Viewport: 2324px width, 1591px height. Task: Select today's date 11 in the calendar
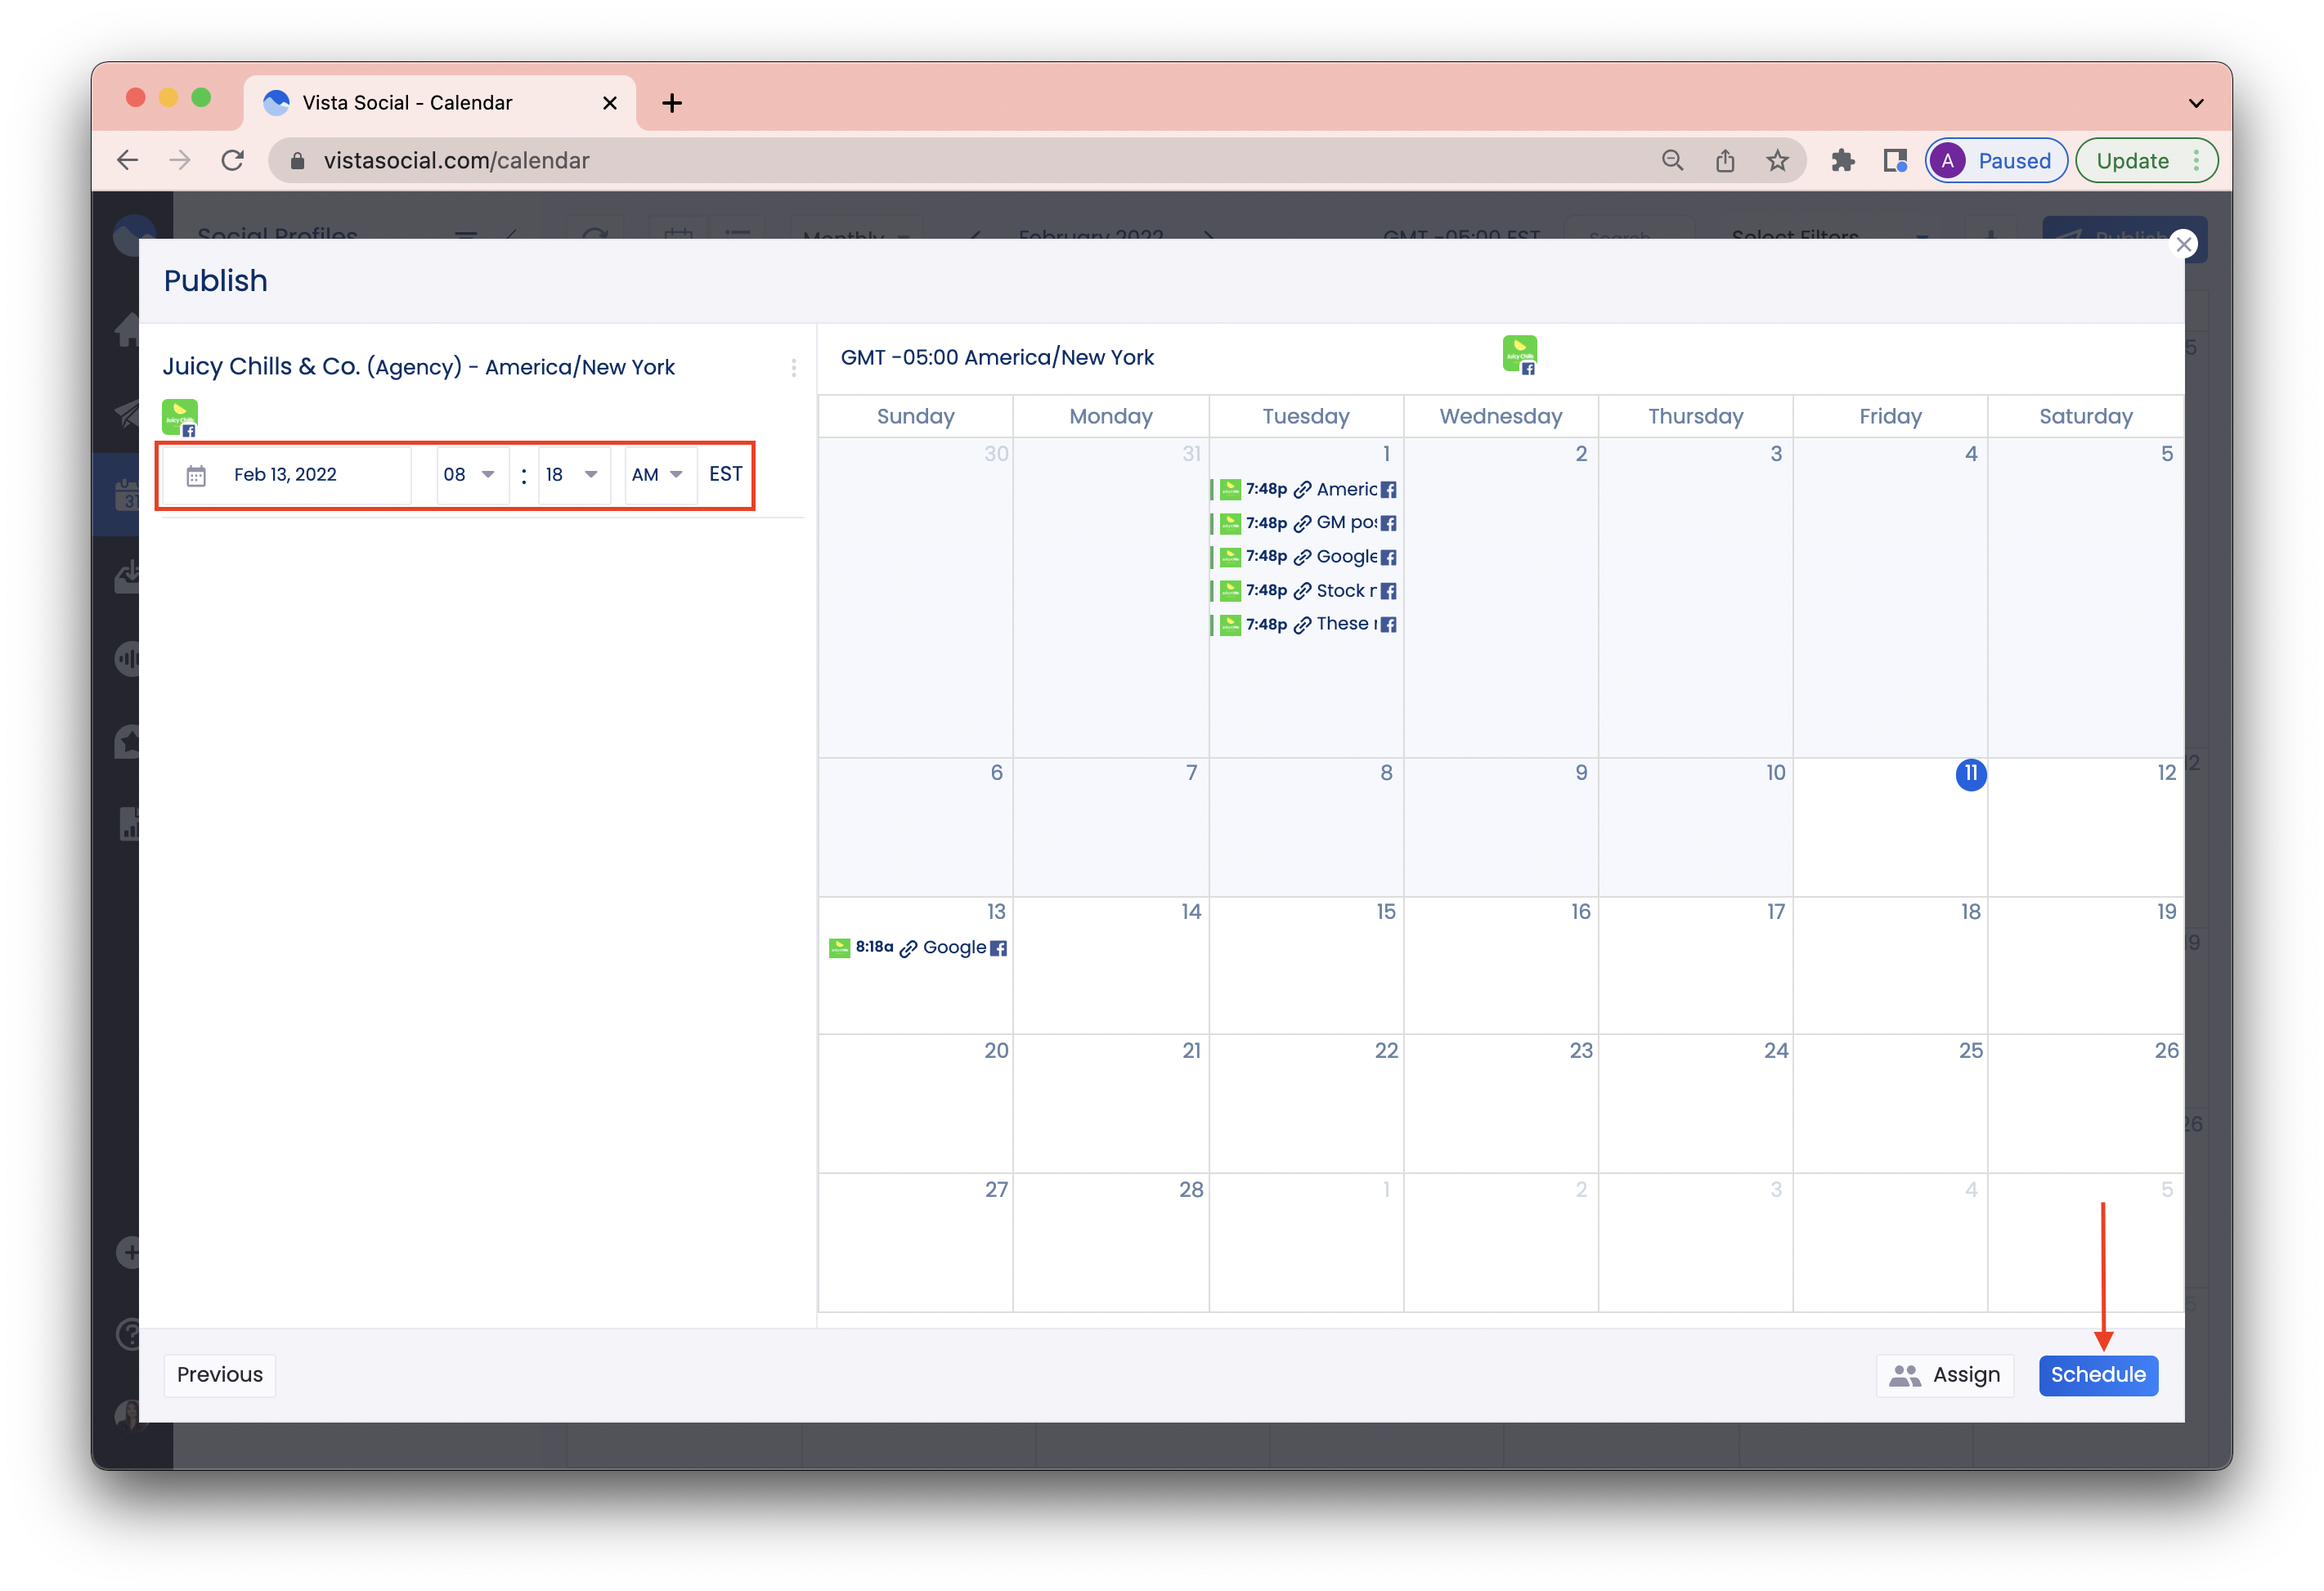(1970, 773)
